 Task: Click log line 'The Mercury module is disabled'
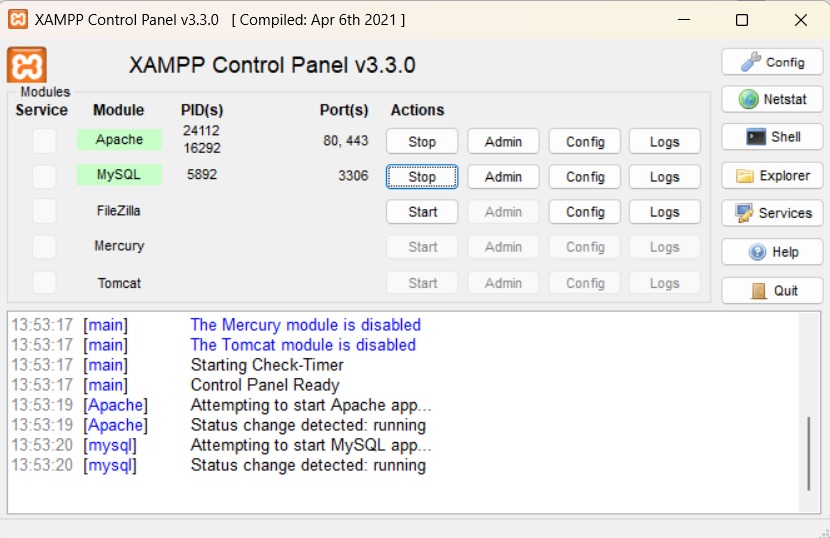[x=305, y=325]
